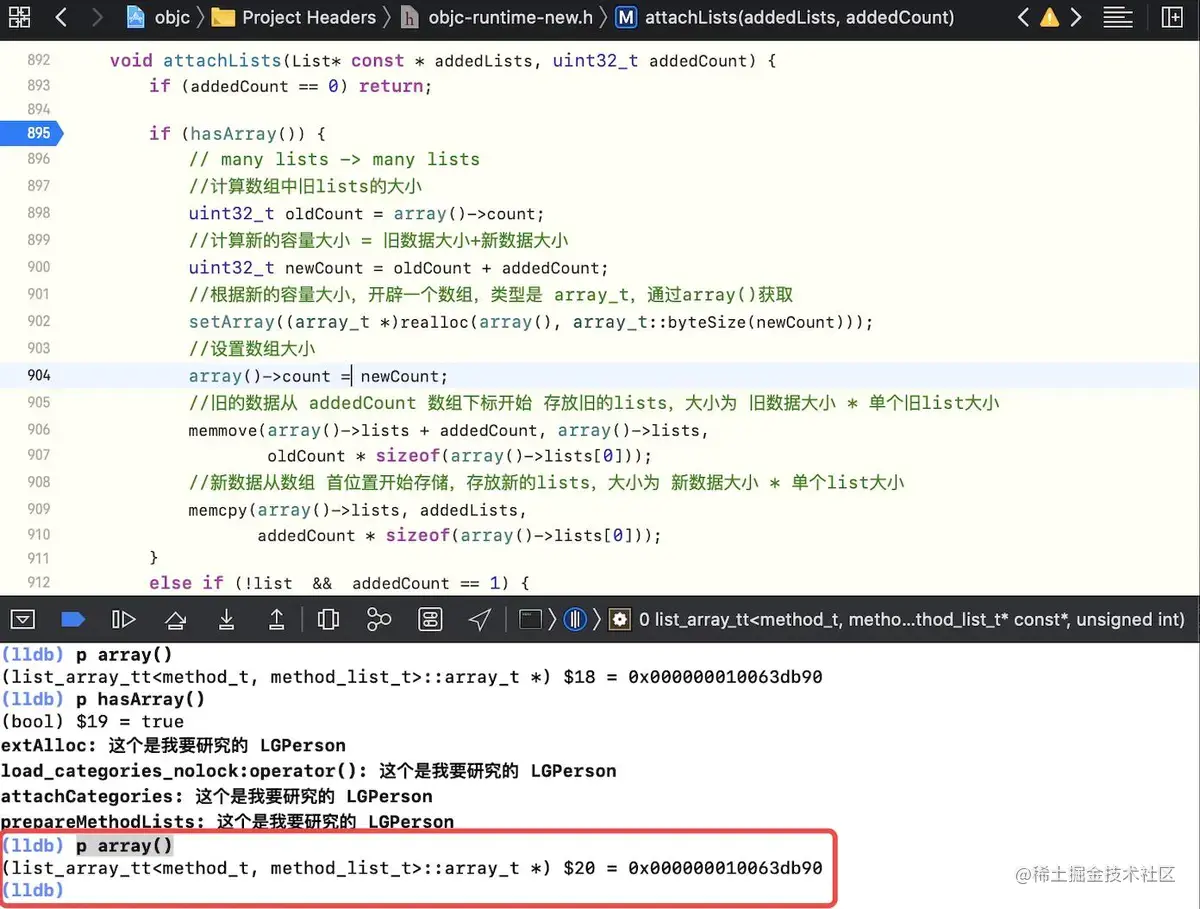This screenshot has width=1200, height=909.
Task: Deactivate breakpoints with the blue tag
Action: [73, 620]
